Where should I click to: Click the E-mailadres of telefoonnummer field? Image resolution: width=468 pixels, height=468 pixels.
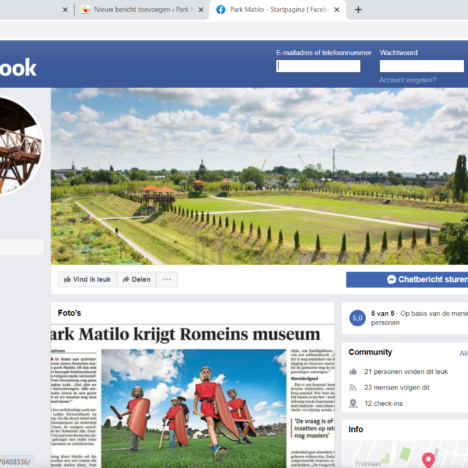tap(318, 66)
